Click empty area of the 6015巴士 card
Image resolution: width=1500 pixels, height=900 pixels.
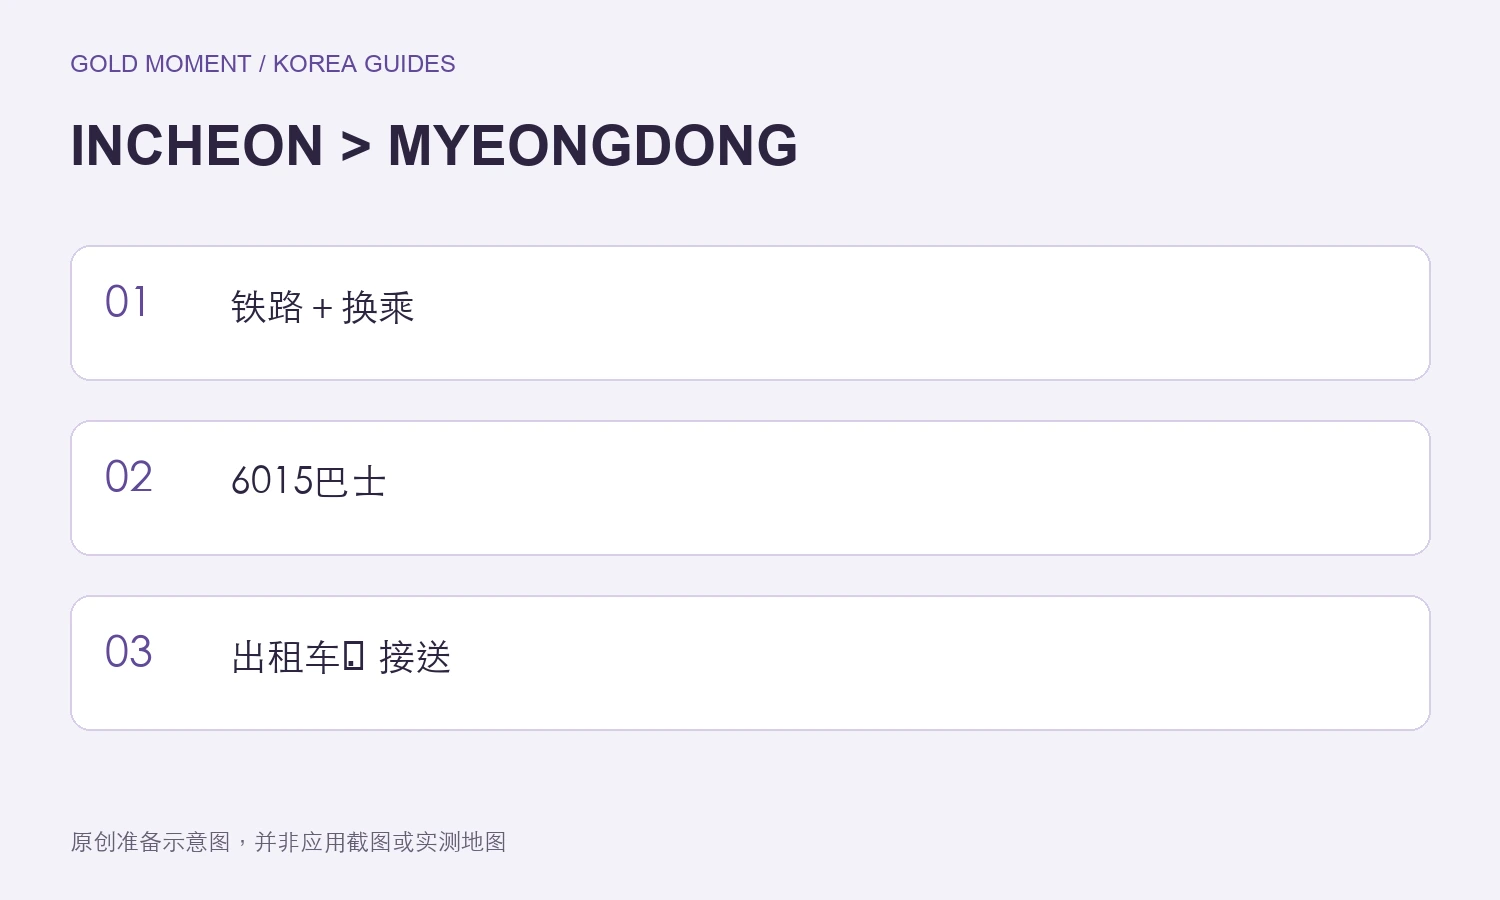(x=900, y=488)
